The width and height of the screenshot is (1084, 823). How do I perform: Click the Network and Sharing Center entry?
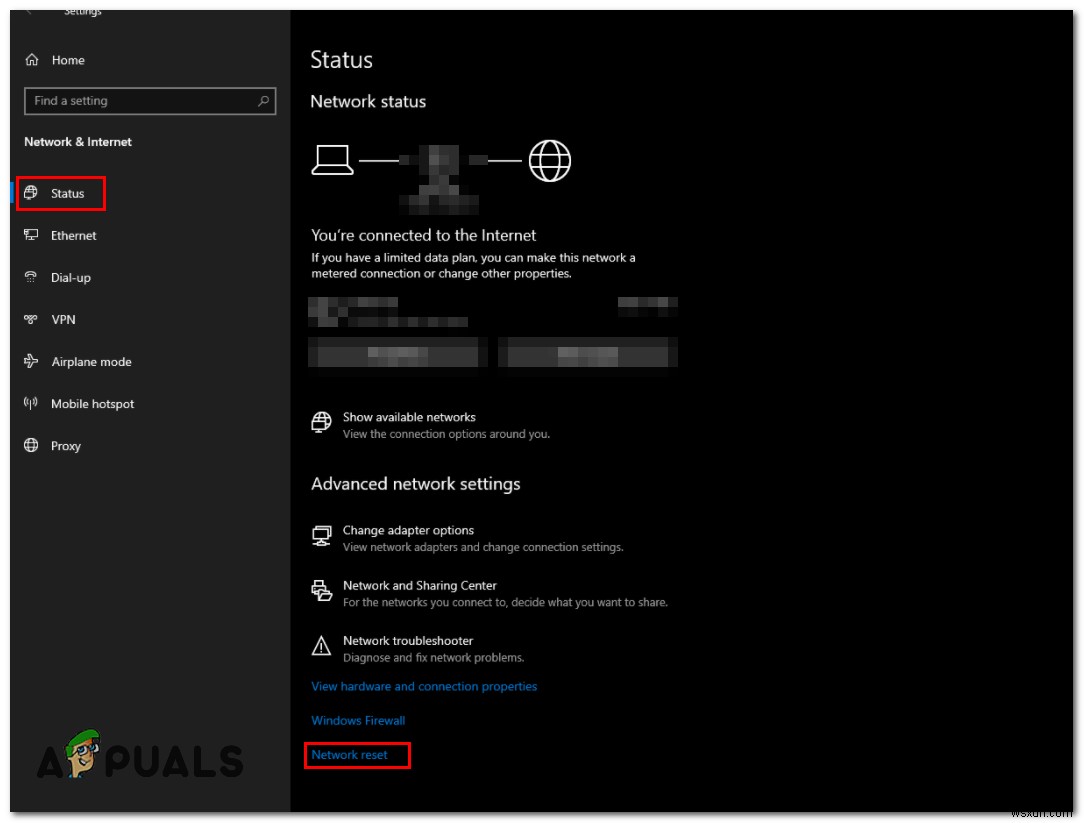[x=420, y=585]
